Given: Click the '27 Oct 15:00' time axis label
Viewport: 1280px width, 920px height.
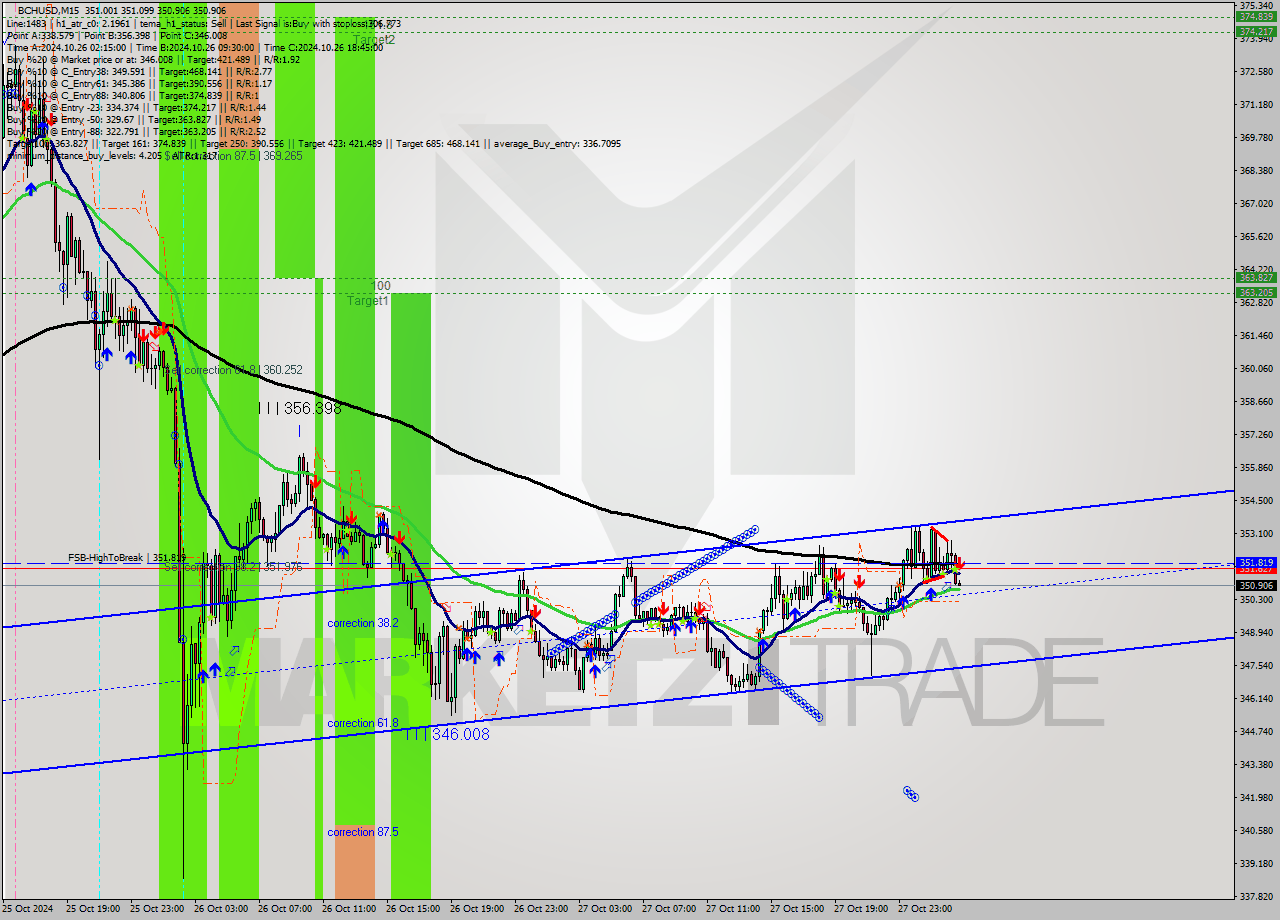Looking at the screenshot, I should coord(796,909).
